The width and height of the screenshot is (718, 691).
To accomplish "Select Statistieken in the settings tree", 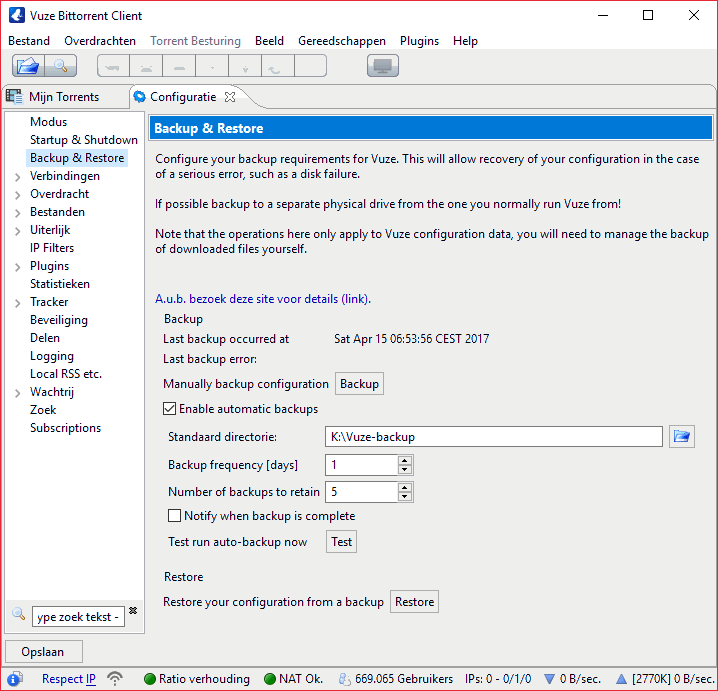I will (x=60, y=284).
